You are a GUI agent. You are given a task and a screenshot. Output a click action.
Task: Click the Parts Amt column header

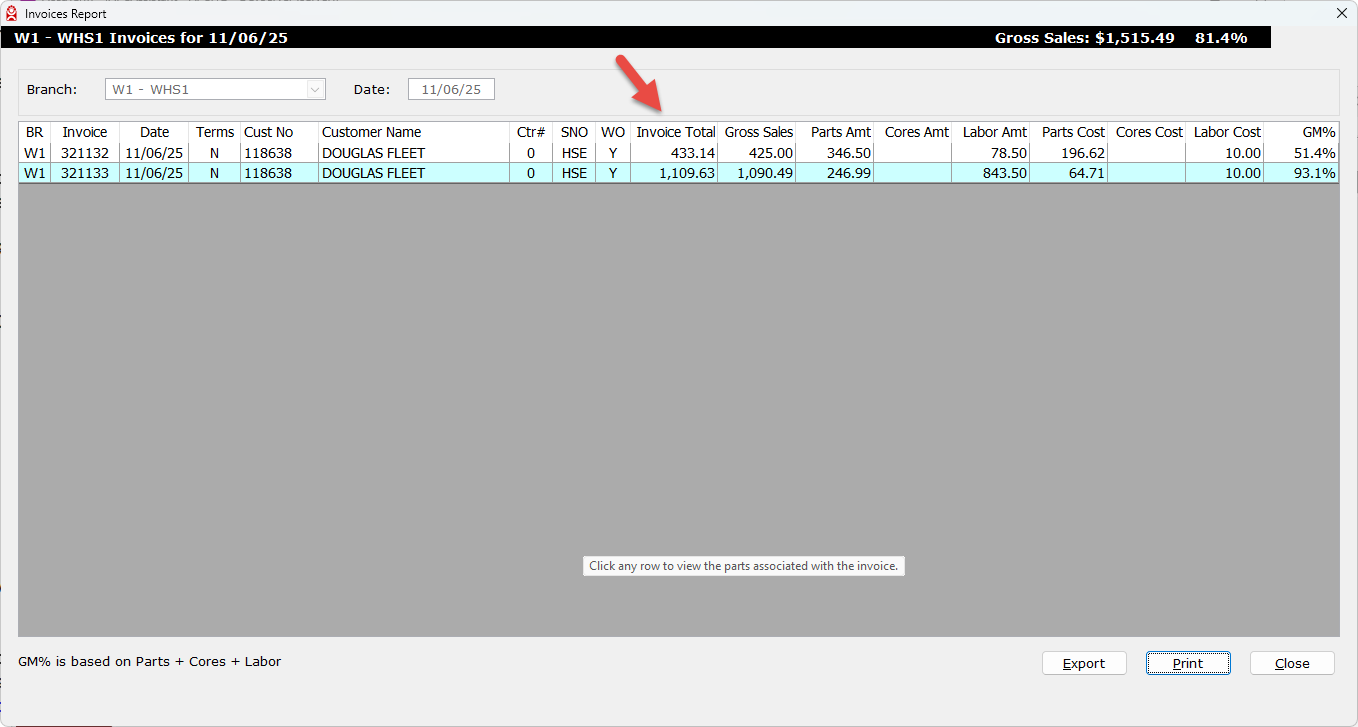tap(840, 132)
